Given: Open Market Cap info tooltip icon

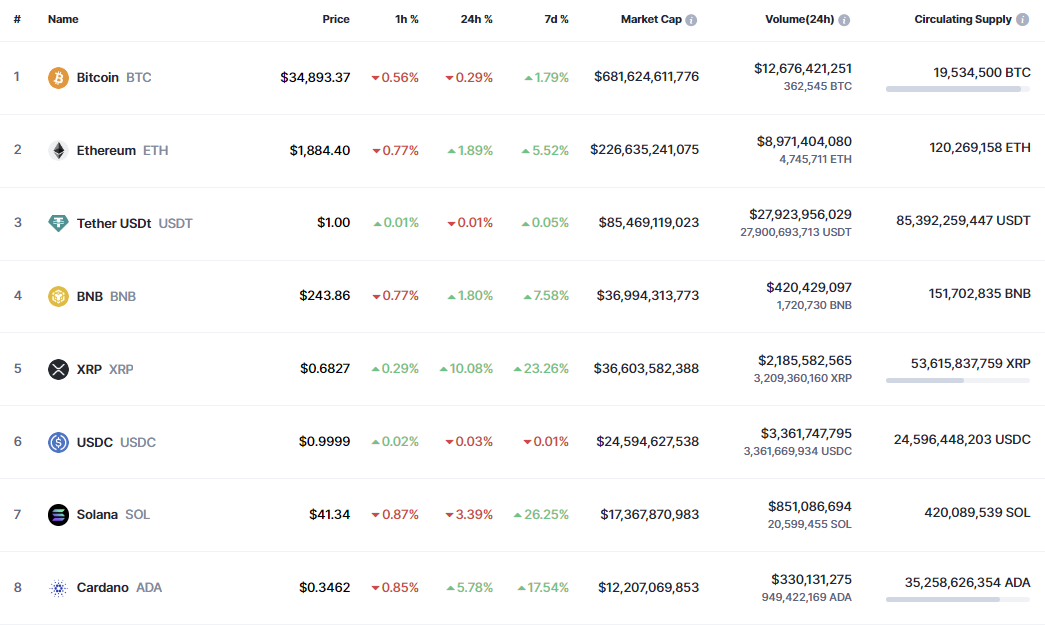Looking at the screenshot, I should [x=691, y=20].
